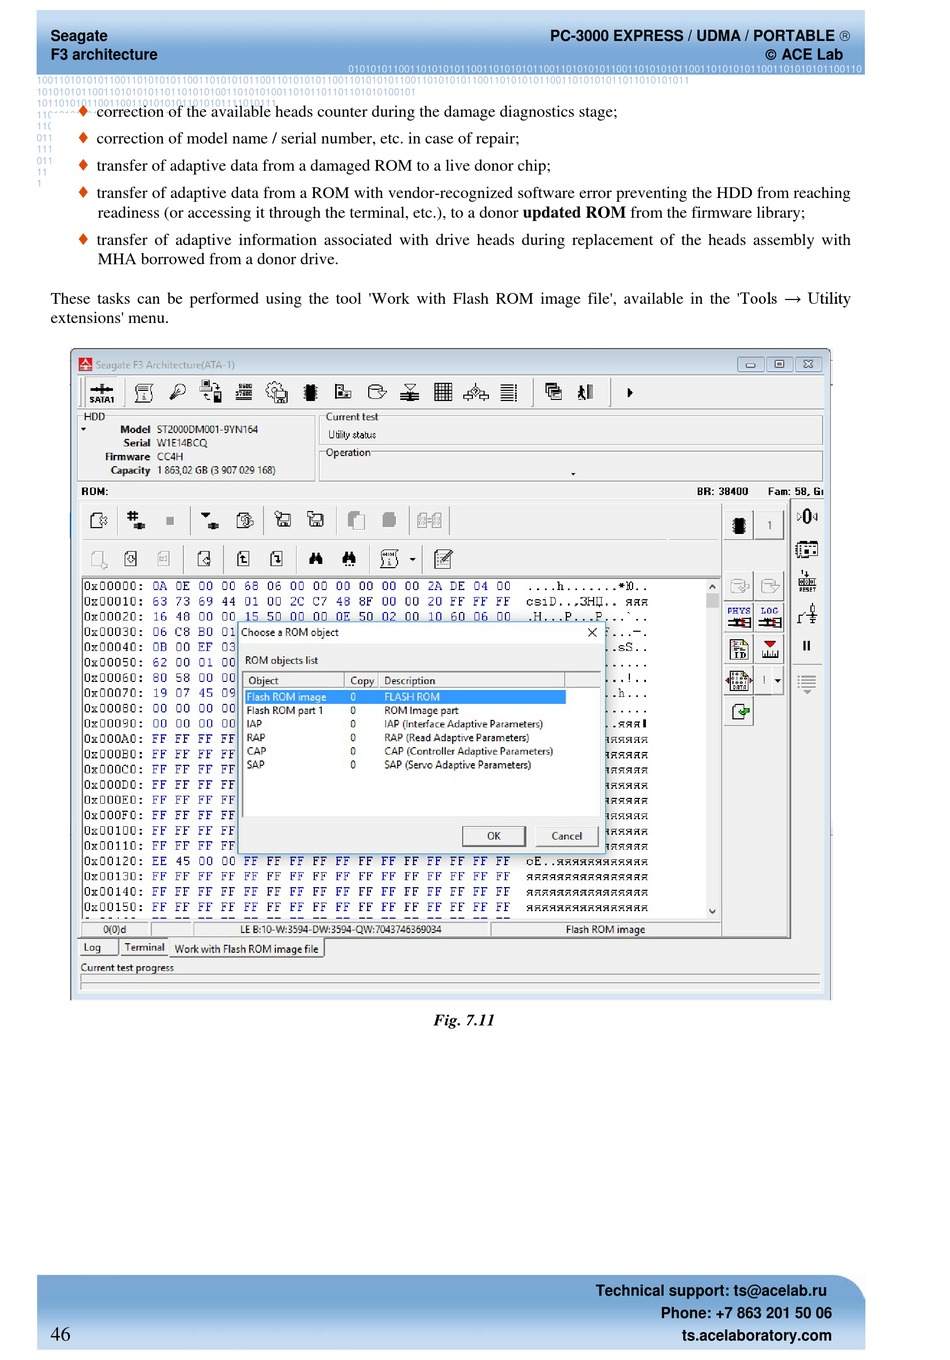Click the RESET icon in right strip
This screenshot has height=1360, width=950.
pyautogui.click(x=807, y=581)
